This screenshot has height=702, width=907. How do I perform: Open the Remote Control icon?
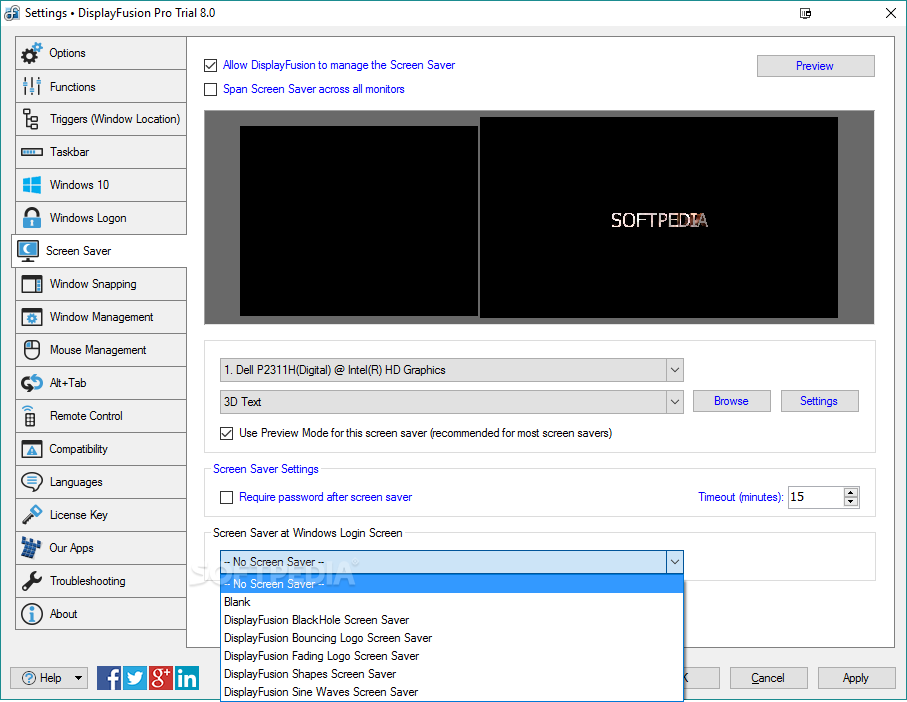[30, 416]
